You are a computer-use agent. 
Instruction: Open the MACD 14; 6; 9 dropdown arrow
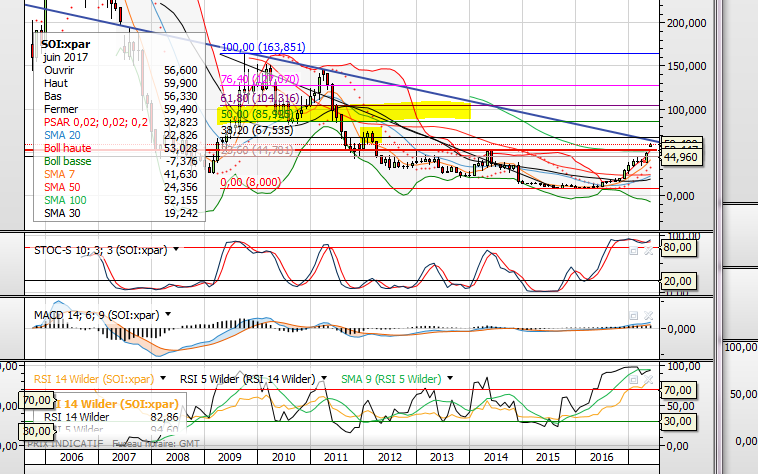coord(169,314)
